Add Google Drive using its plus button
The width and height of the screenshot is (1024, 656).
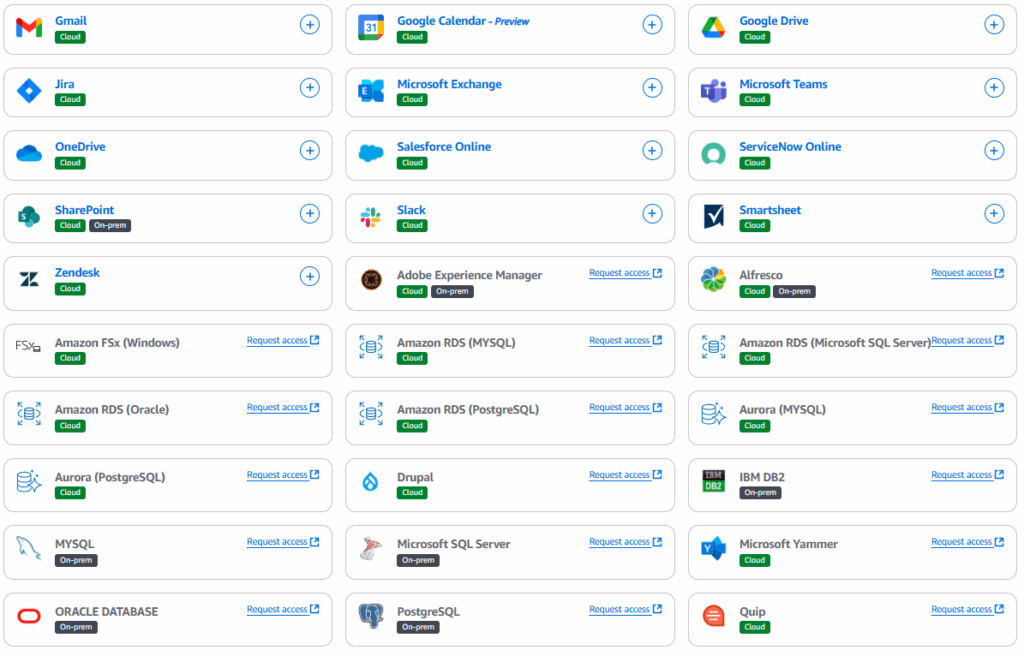coord(994,25)
